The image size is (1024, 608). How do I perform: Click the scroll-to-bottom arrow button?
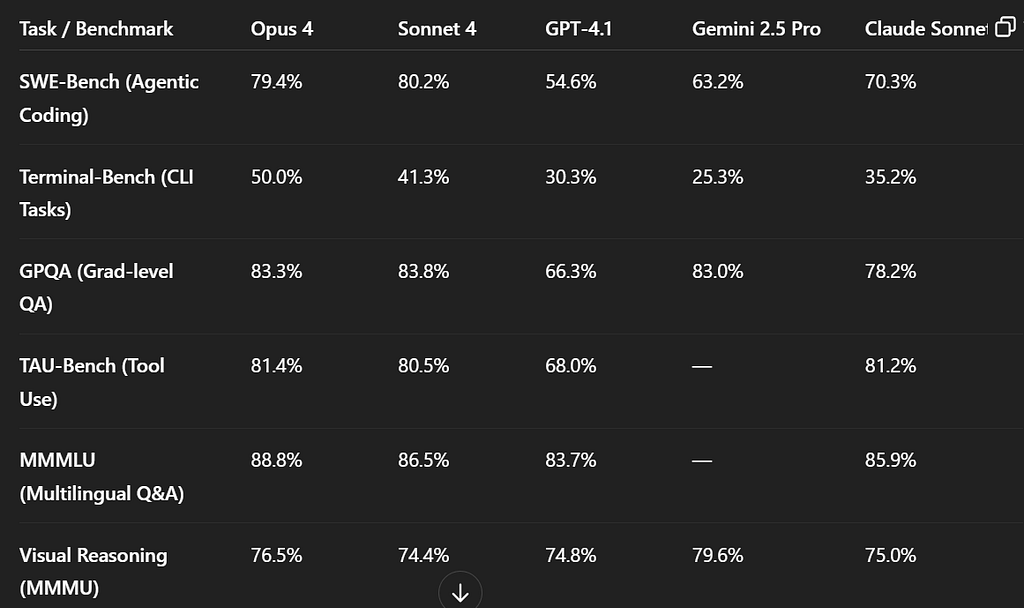point(460,590)
